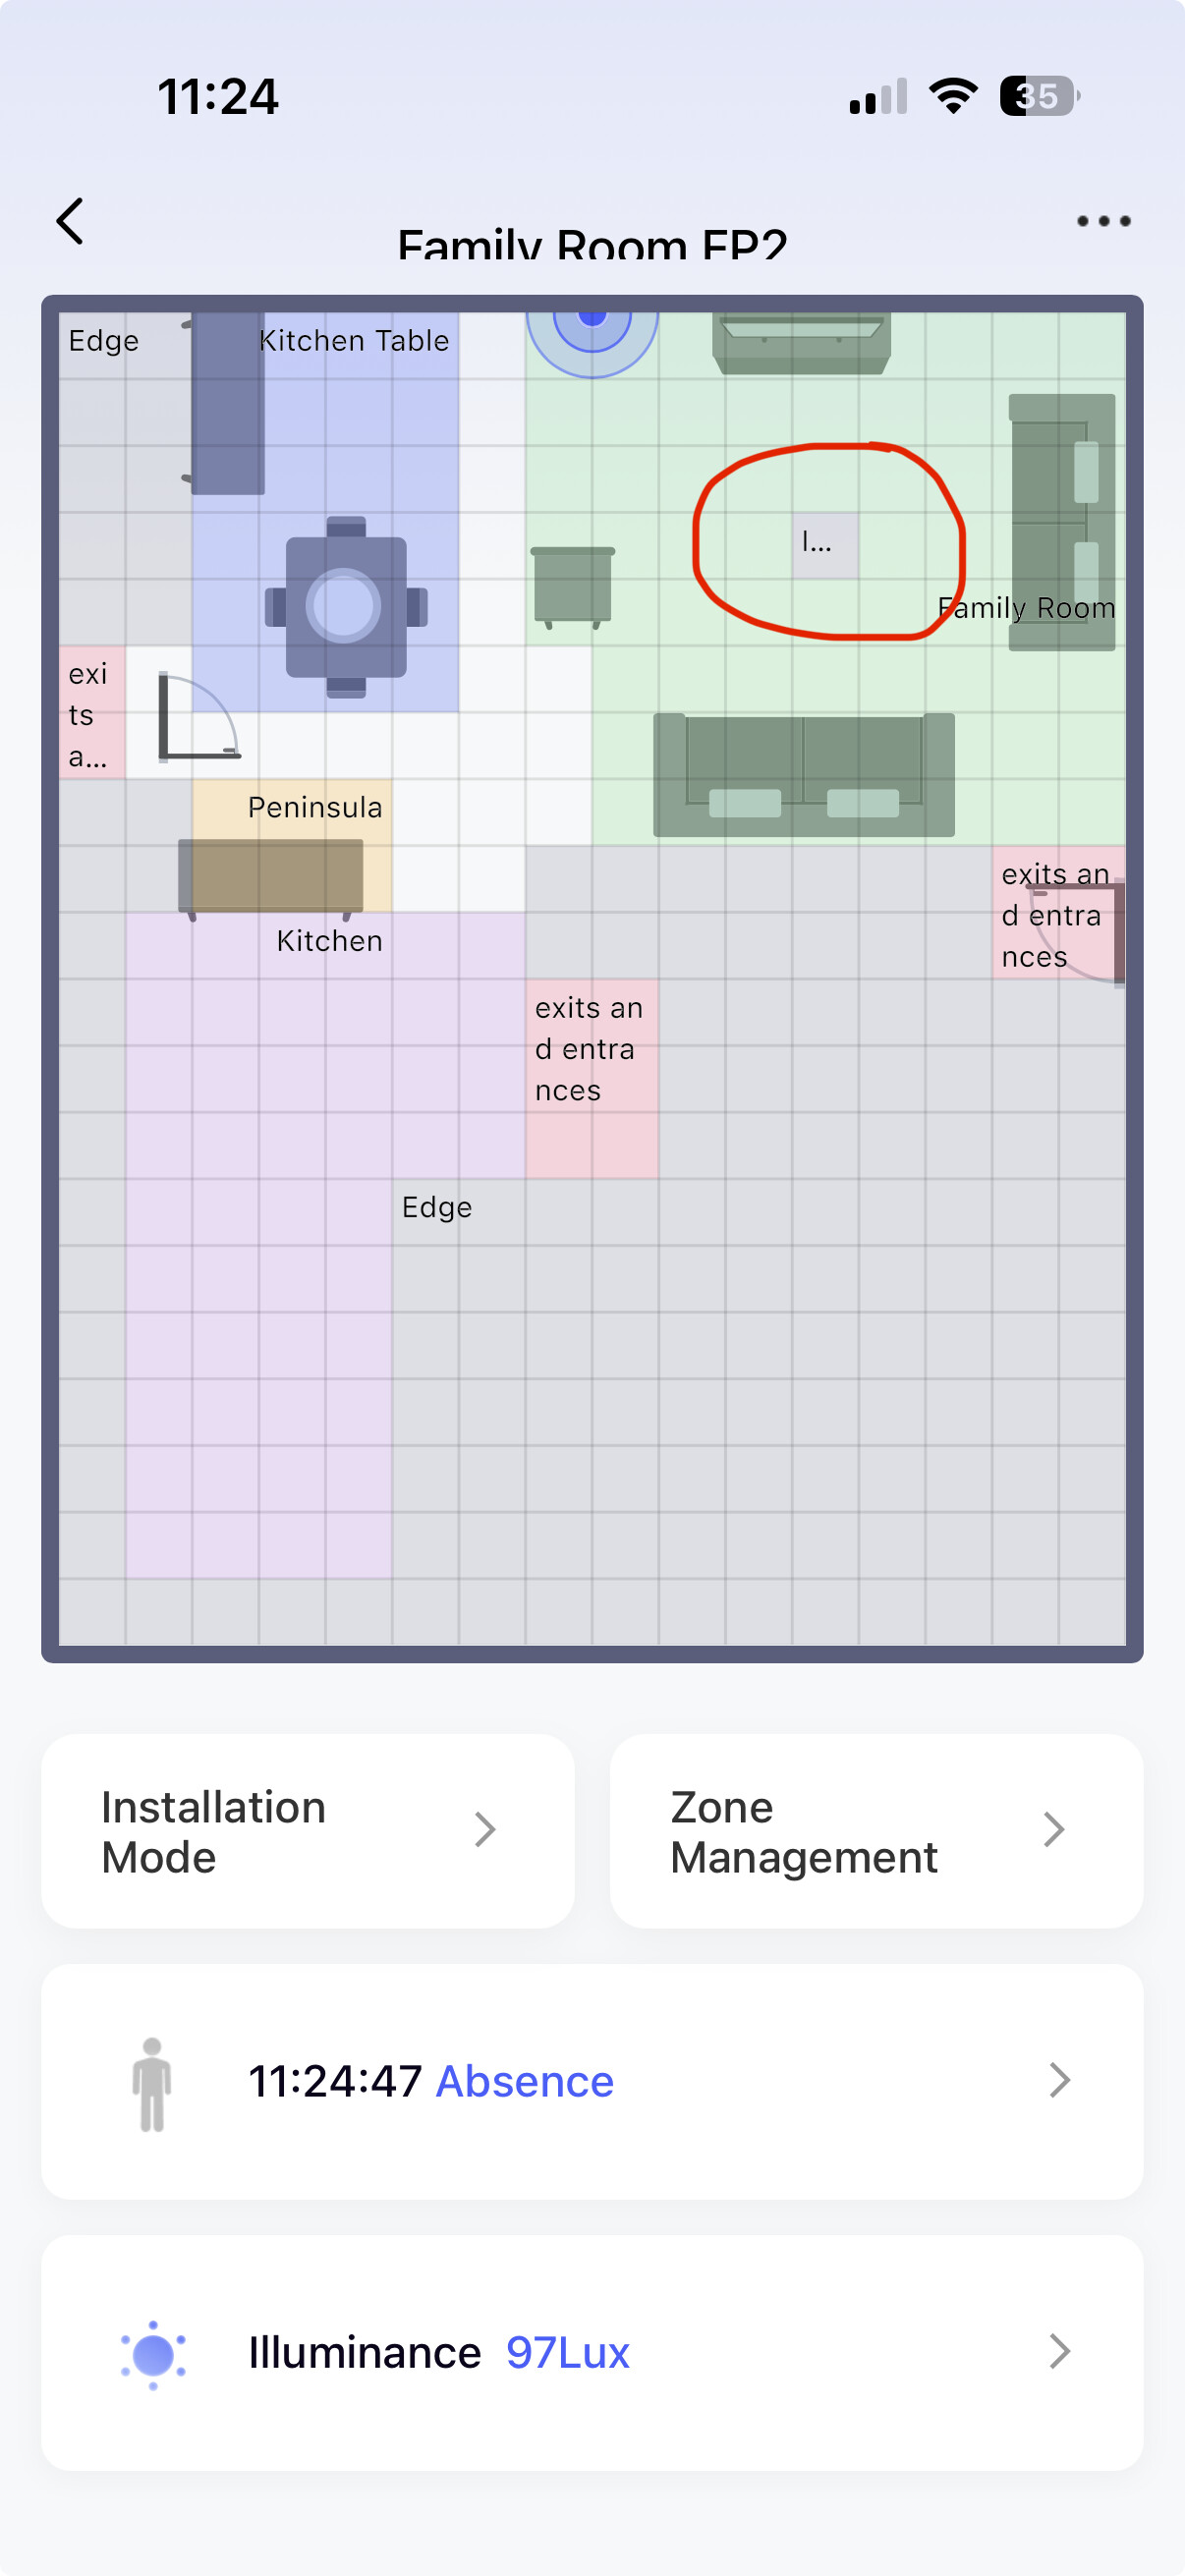The image size is (1185, 2576).
Task: Tap the person presence status icon
Action: [152, 2083]
